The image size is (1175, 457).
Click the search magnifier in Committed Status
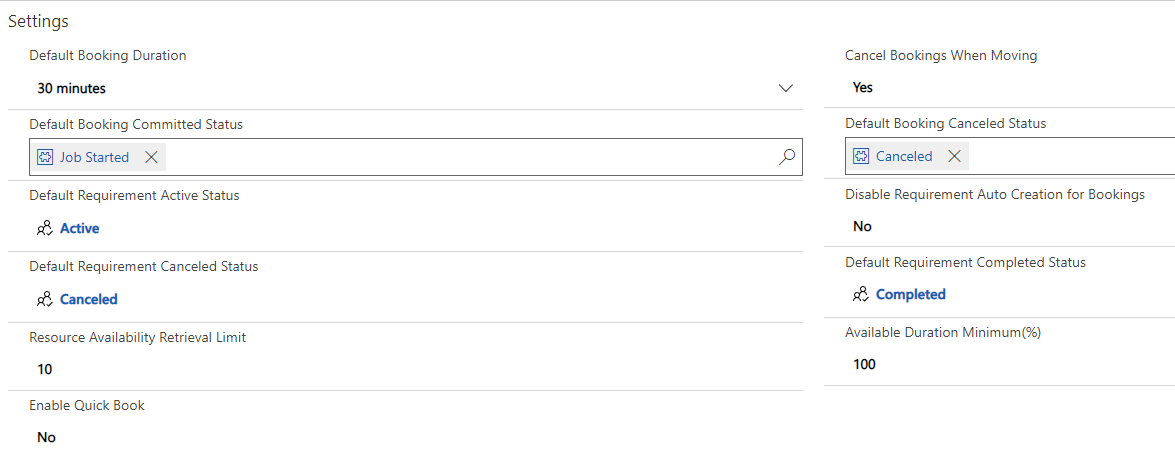pos(787,157)
